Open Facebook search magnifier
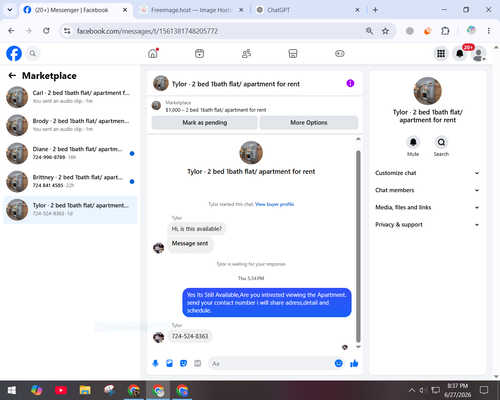500x400 pixels. coord(33,53)
